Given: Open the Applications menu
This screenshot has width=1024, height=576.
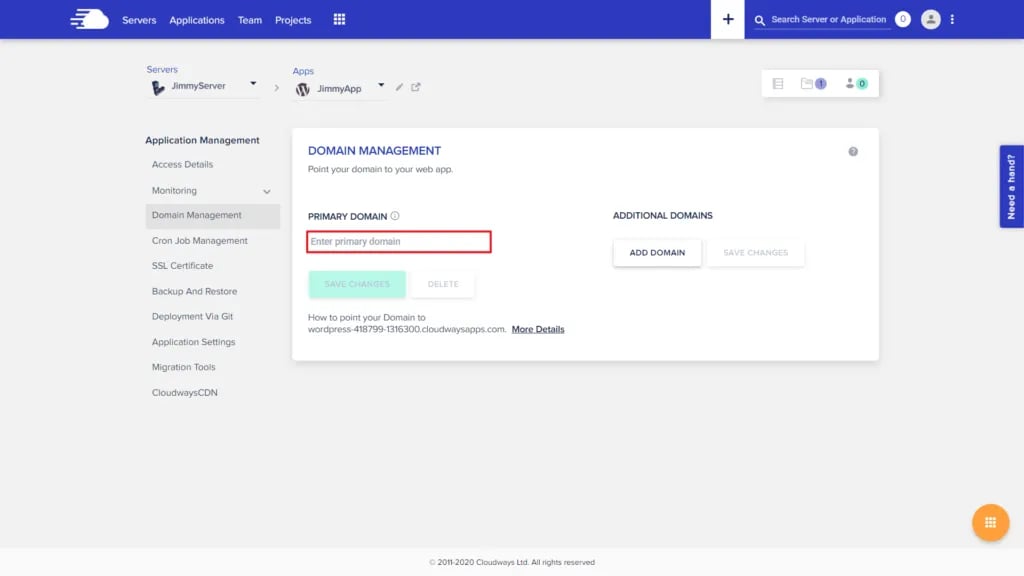Looking at the screenshot, I should point(197,20).
